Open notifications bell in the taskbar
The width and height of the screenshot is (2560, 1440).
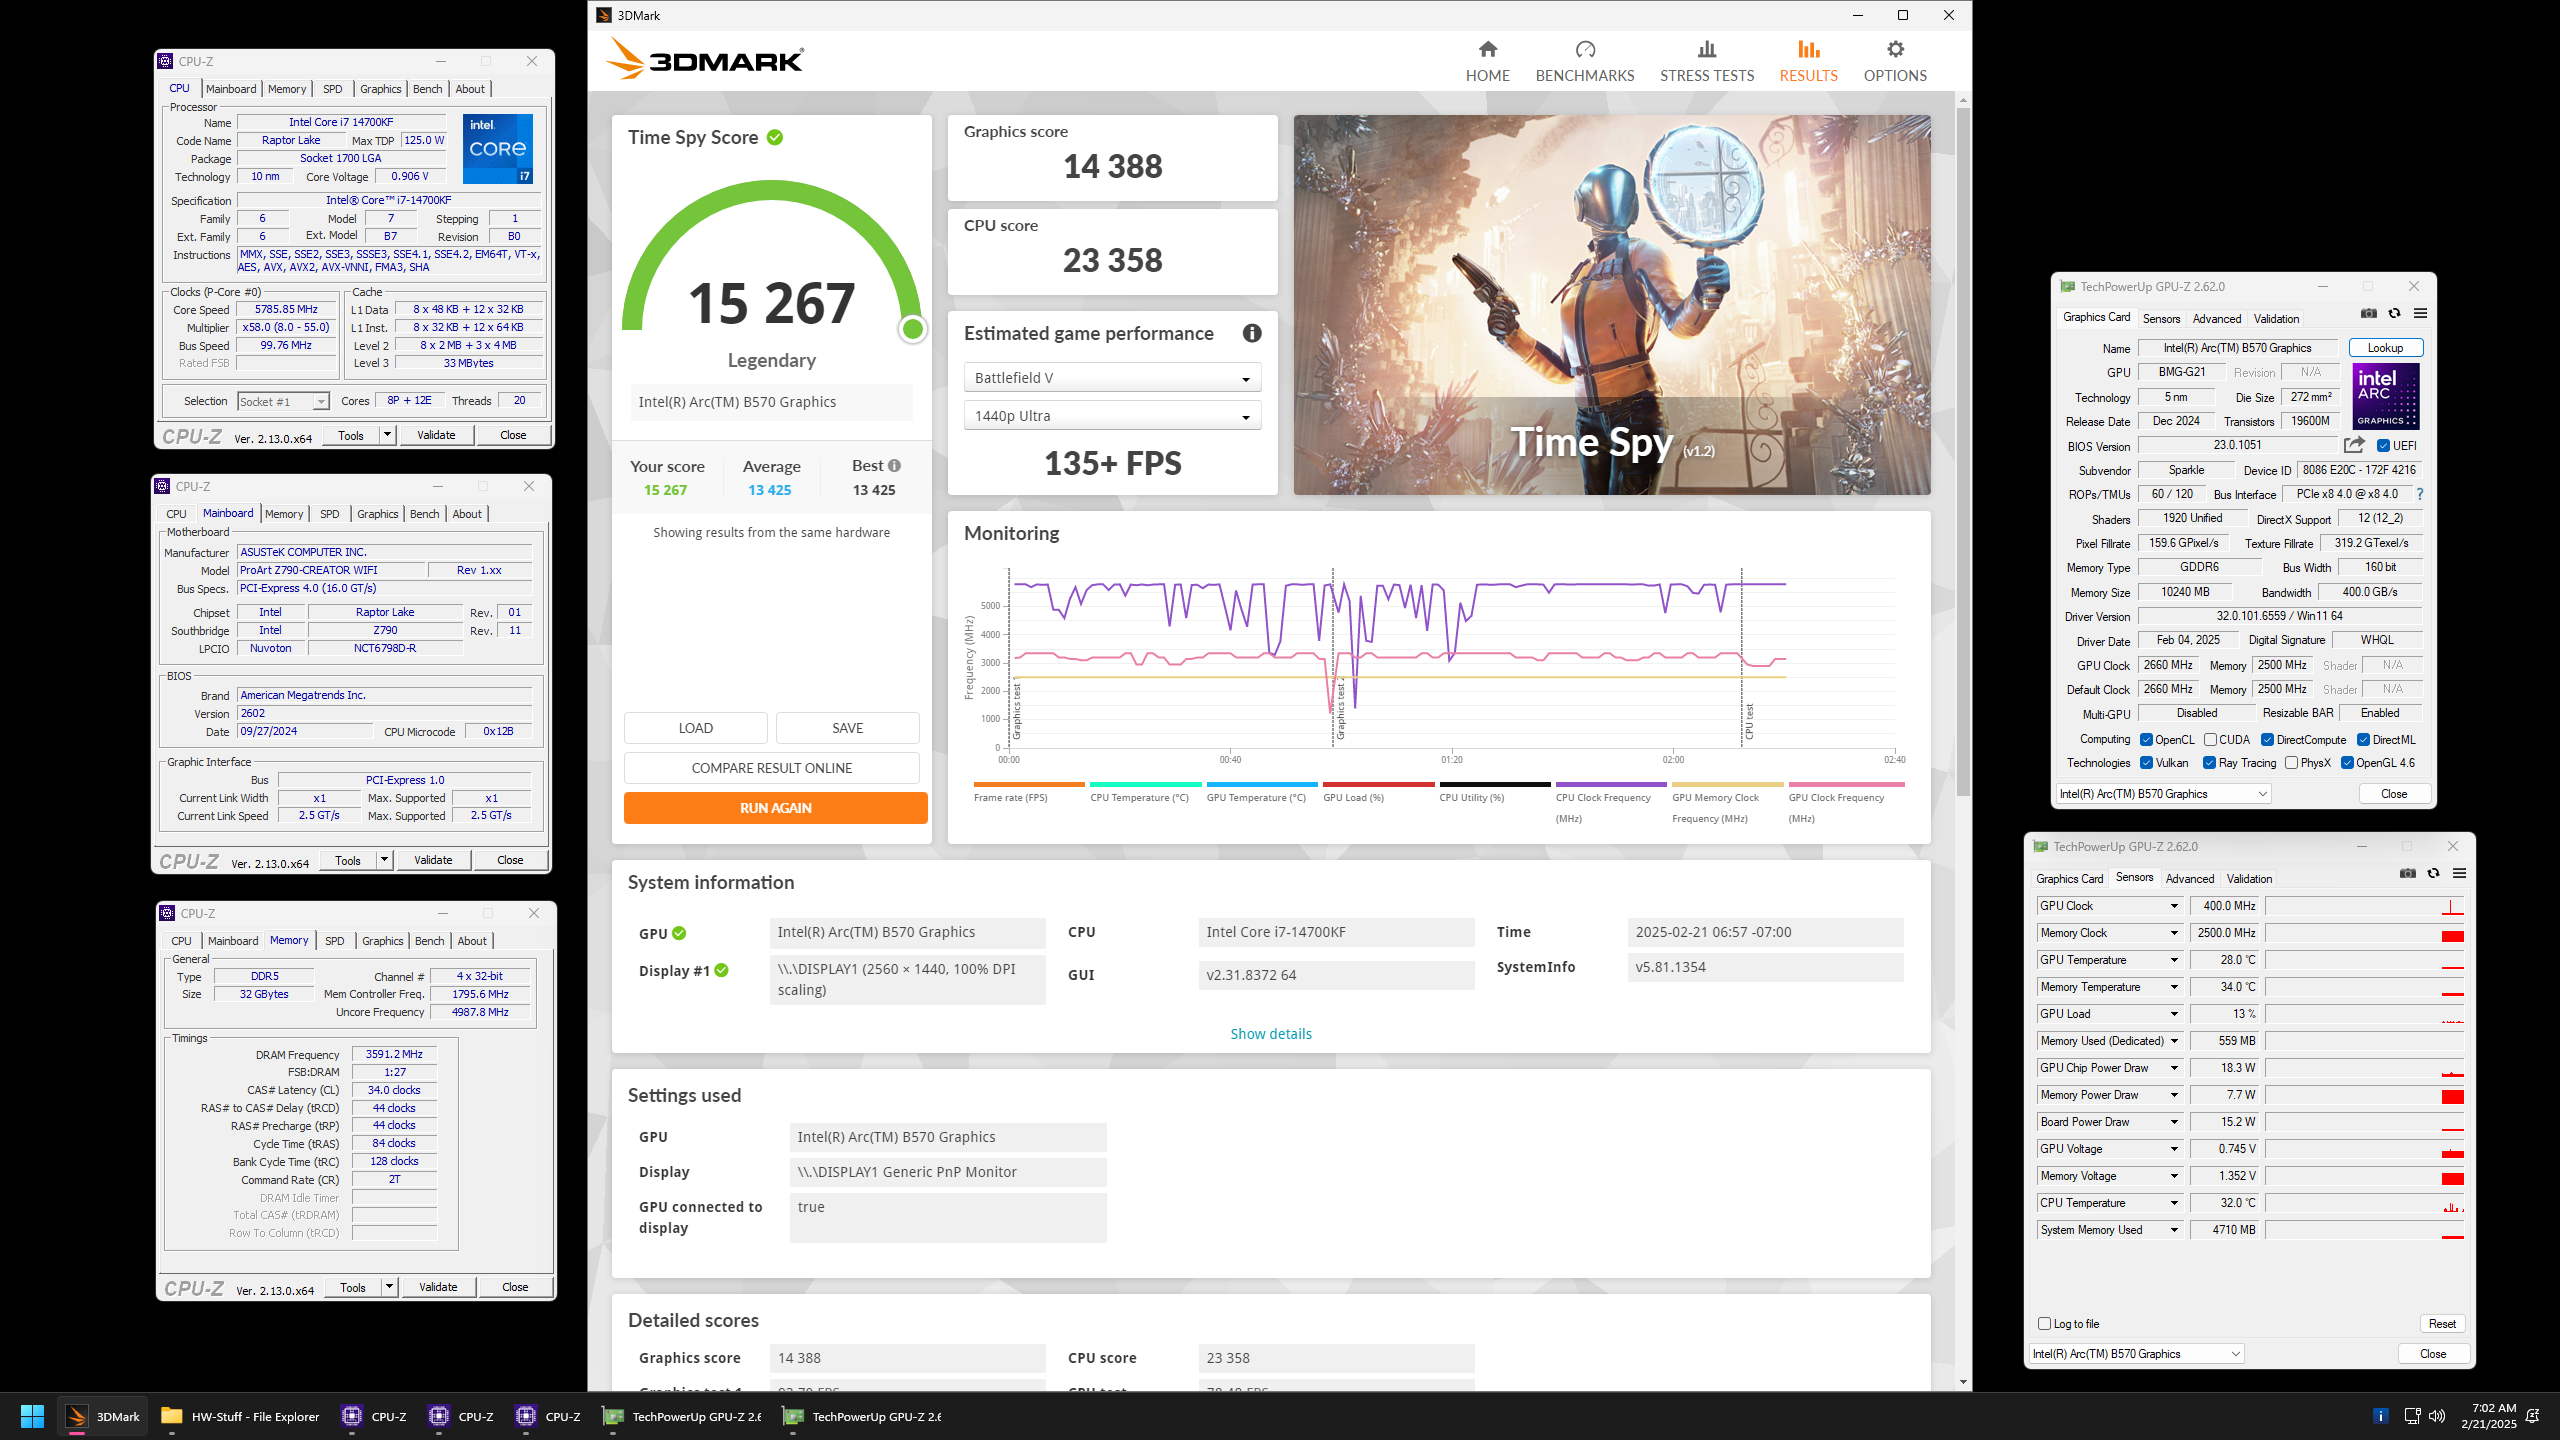pyautogui.click(x=2533, y=1416)
